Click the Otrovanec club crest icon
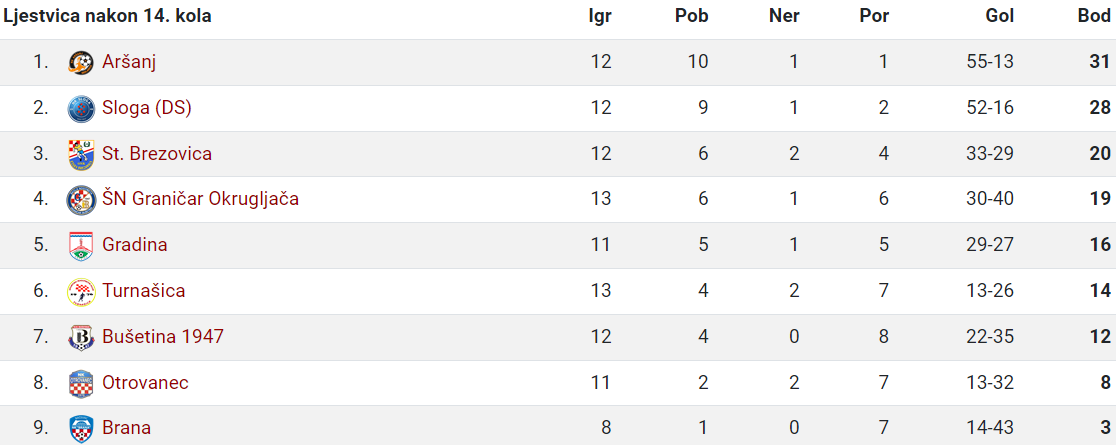This screenshot has height=445, width=1116. click(x=81, y=383)
